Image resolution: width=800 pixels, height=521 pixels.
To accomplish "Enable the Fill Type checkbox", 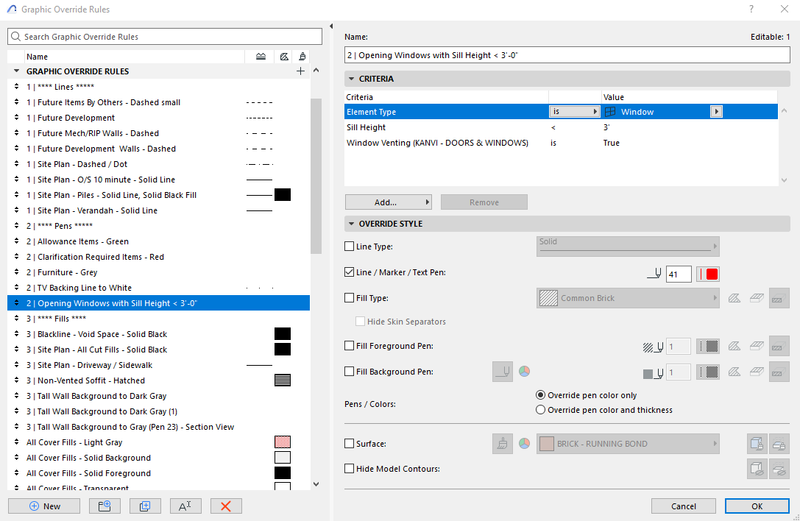I will coord(349,297).
